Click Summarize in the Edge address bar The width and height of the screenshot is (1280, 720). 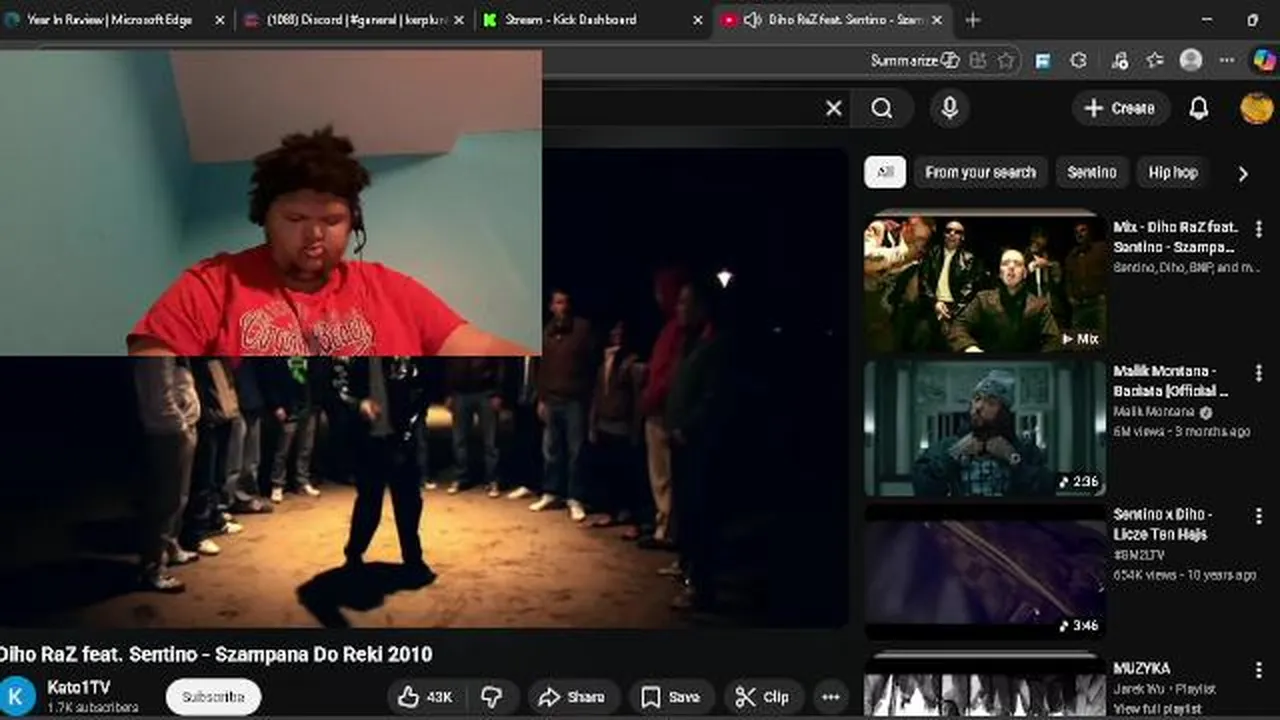914,61
